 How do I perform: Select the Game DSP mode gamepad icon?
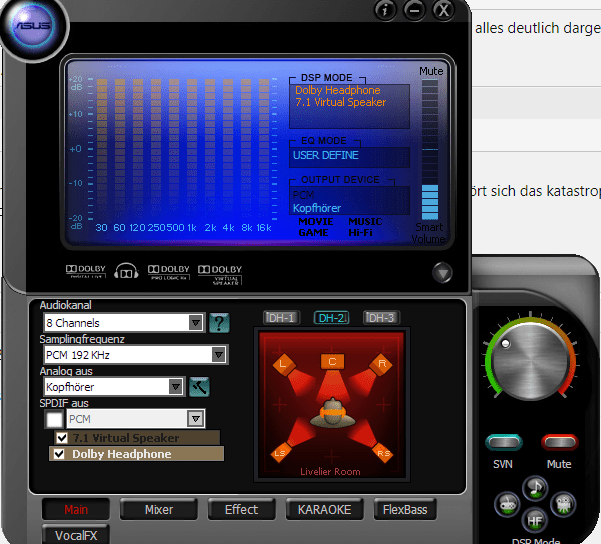click(507, 504)
